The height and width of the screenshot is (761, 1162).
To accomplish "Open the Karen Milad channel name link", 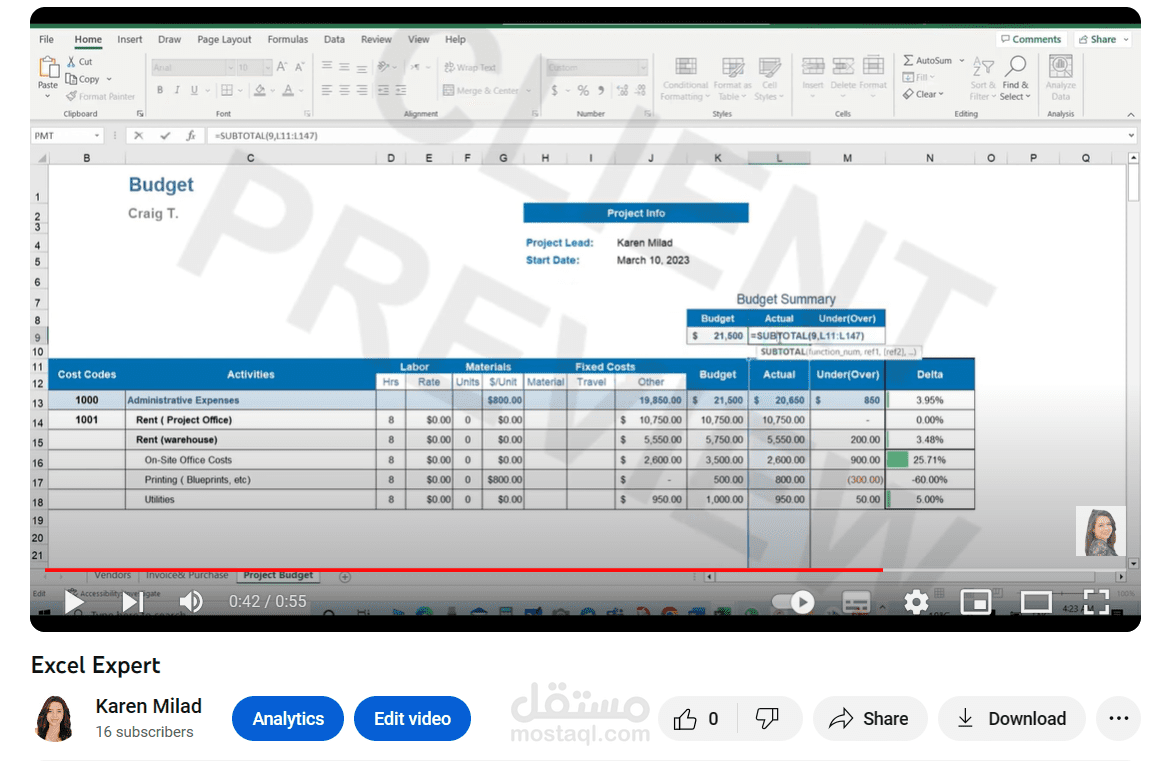I will 148,706.
